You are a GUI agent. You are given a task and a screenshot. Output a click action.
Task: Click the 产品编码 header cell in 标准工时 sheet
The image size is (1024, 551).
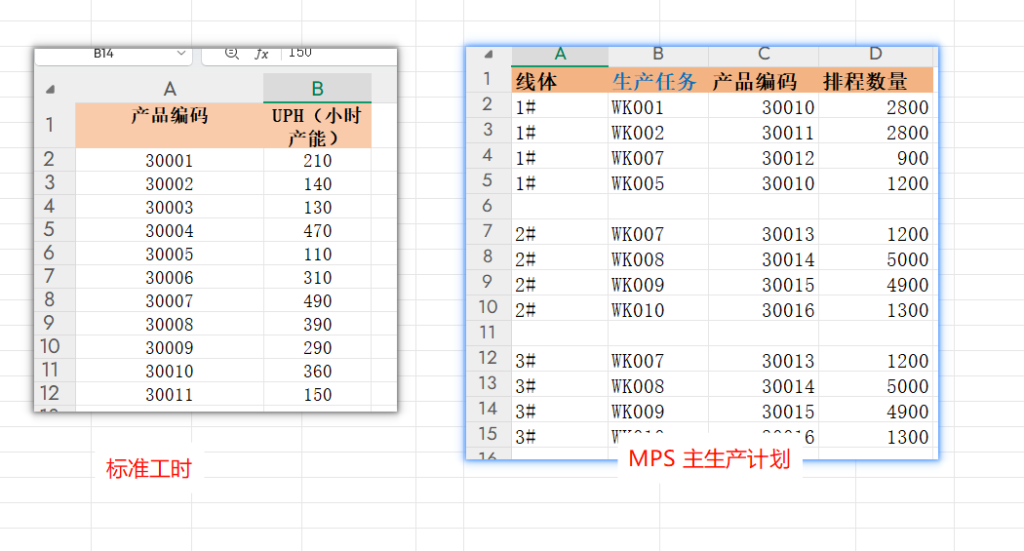[170, 125]
